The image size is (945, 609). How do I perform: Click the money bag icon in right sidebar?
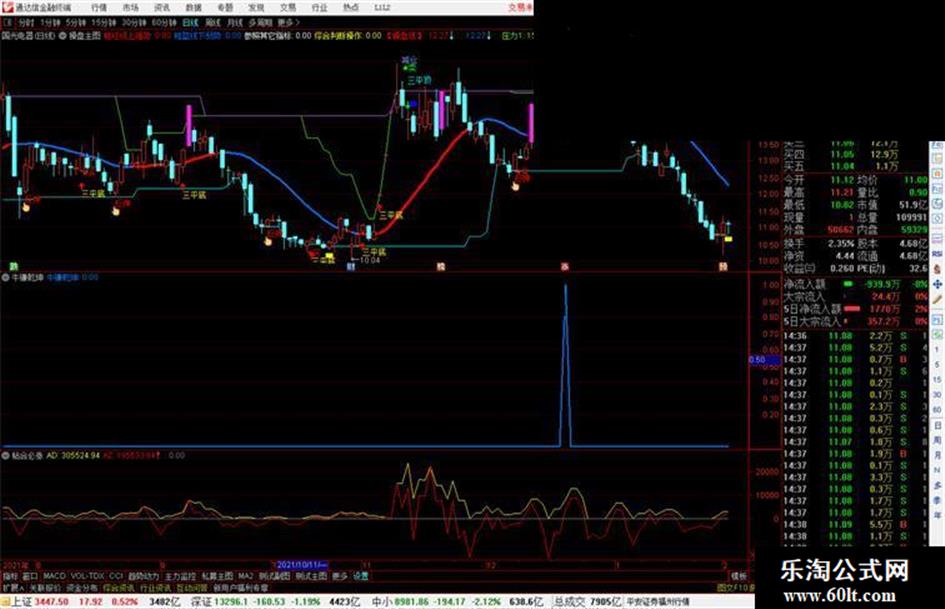(x=937, y=269)
